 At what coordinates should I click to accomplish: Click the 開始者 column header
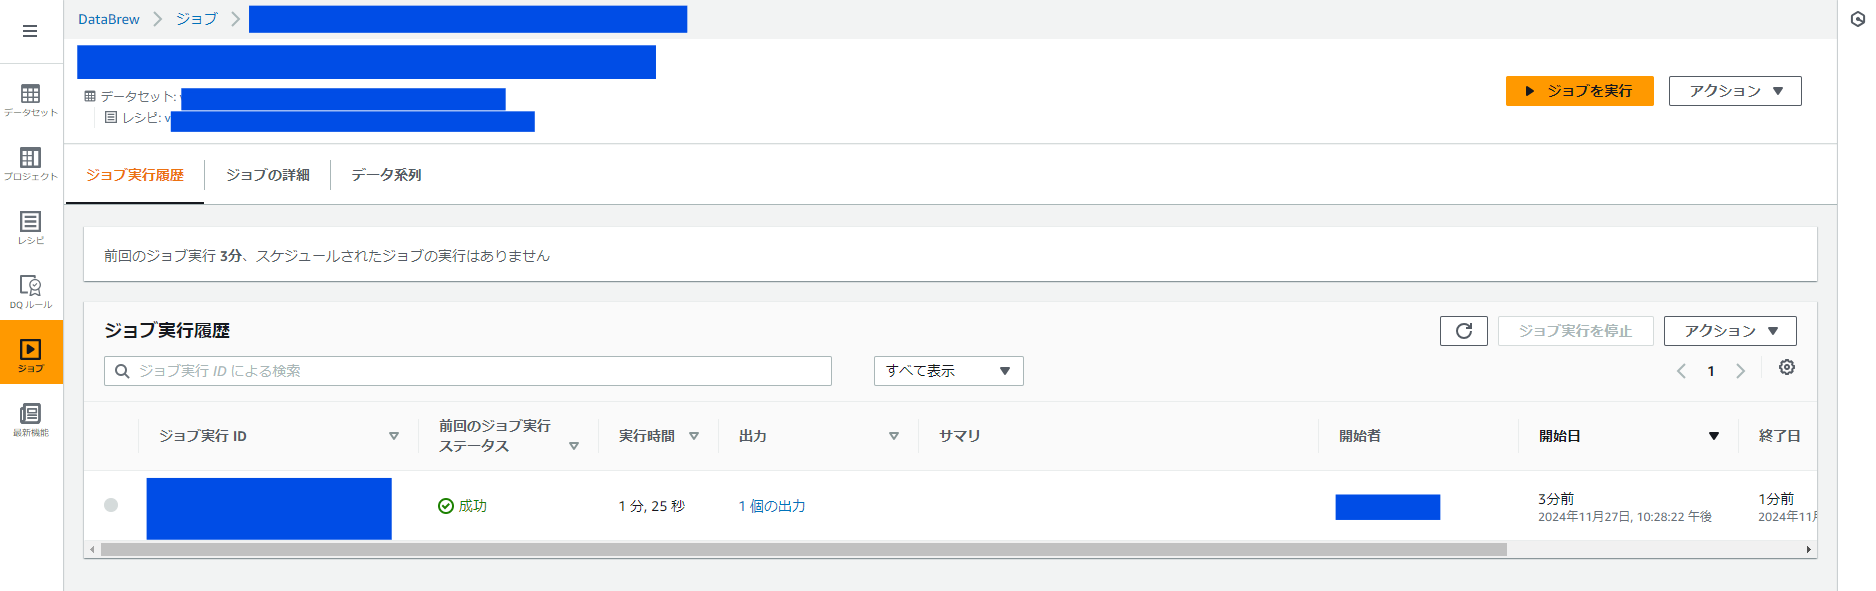(1360, 436)
